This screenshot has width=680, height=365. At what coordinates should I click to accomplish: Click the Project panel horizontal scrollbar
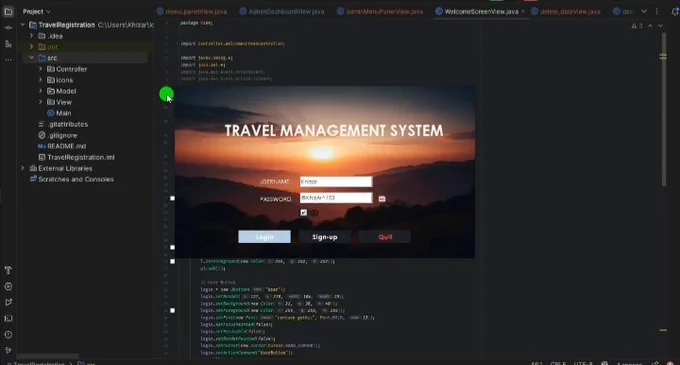48,356
